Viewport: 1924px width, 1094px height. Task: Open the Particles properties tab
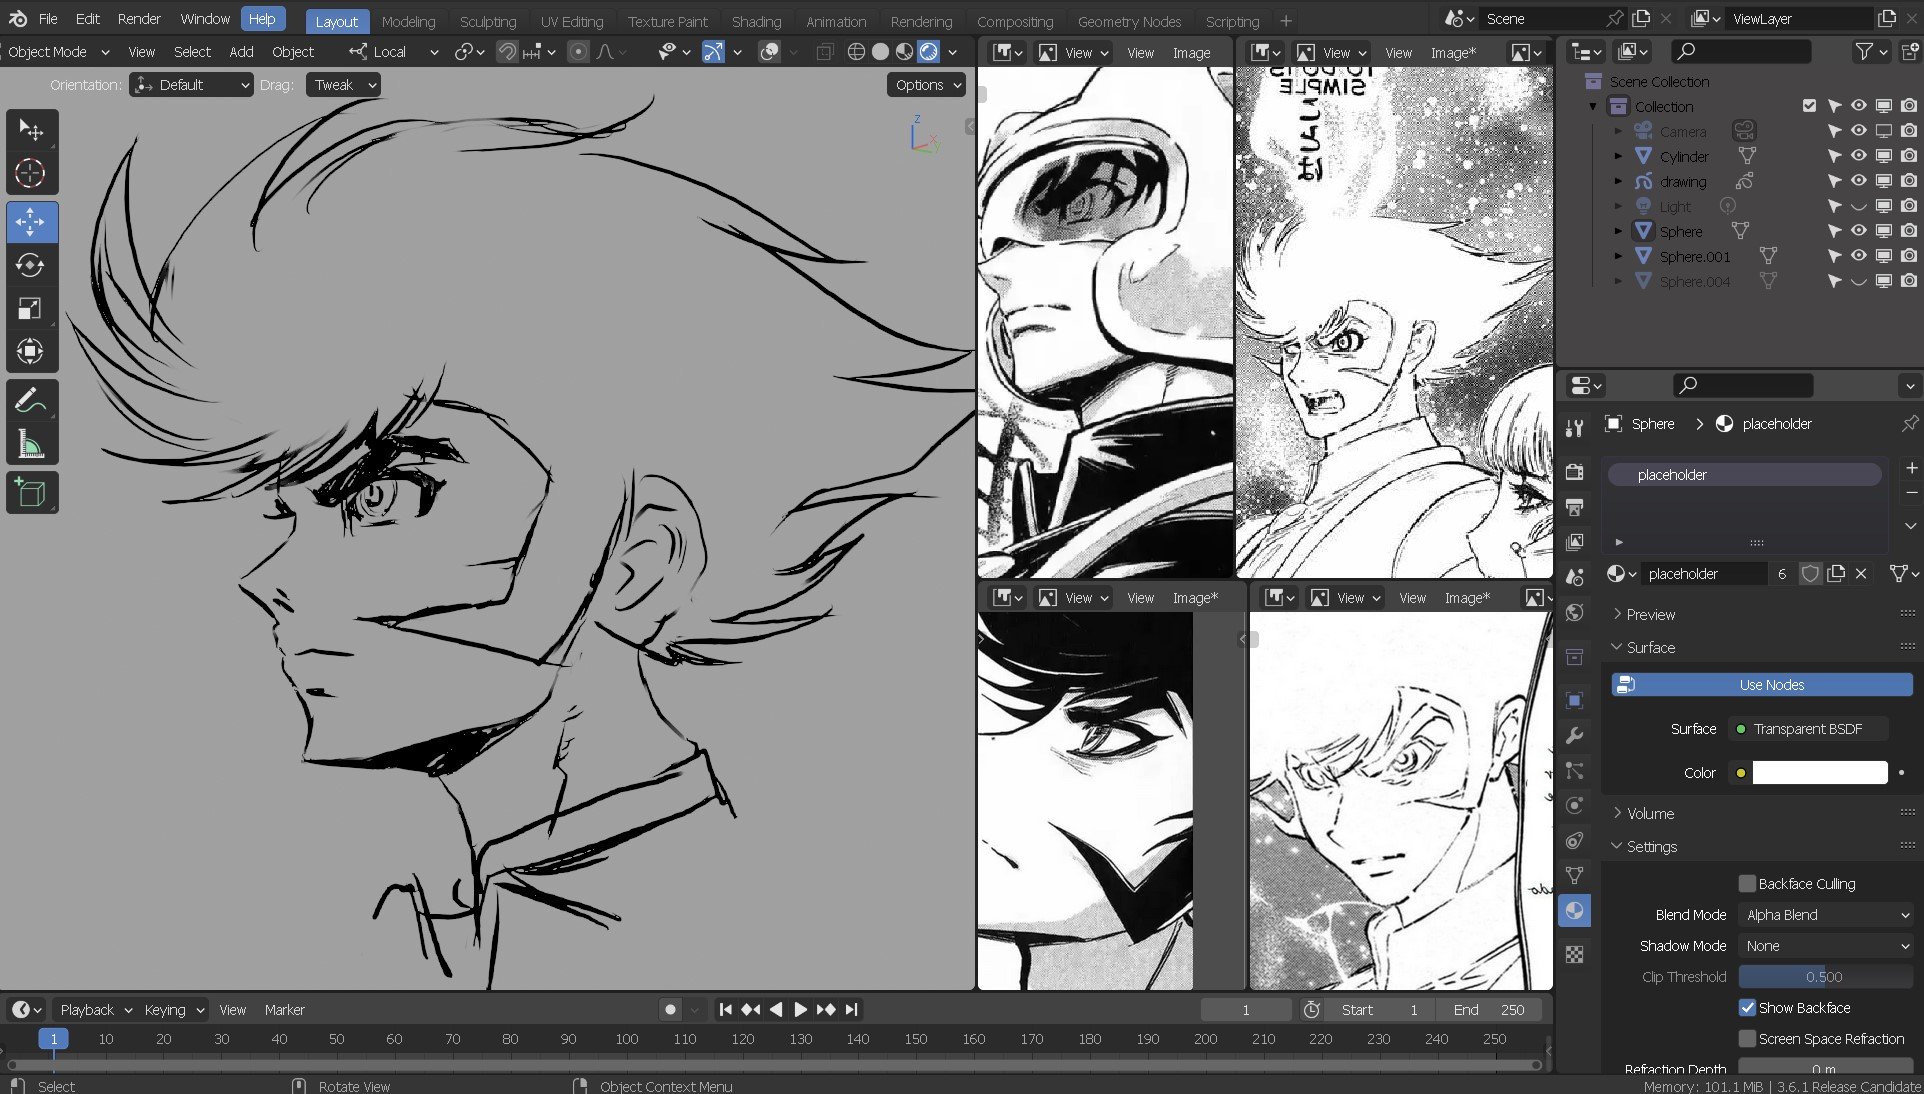tap(1575, 770)
